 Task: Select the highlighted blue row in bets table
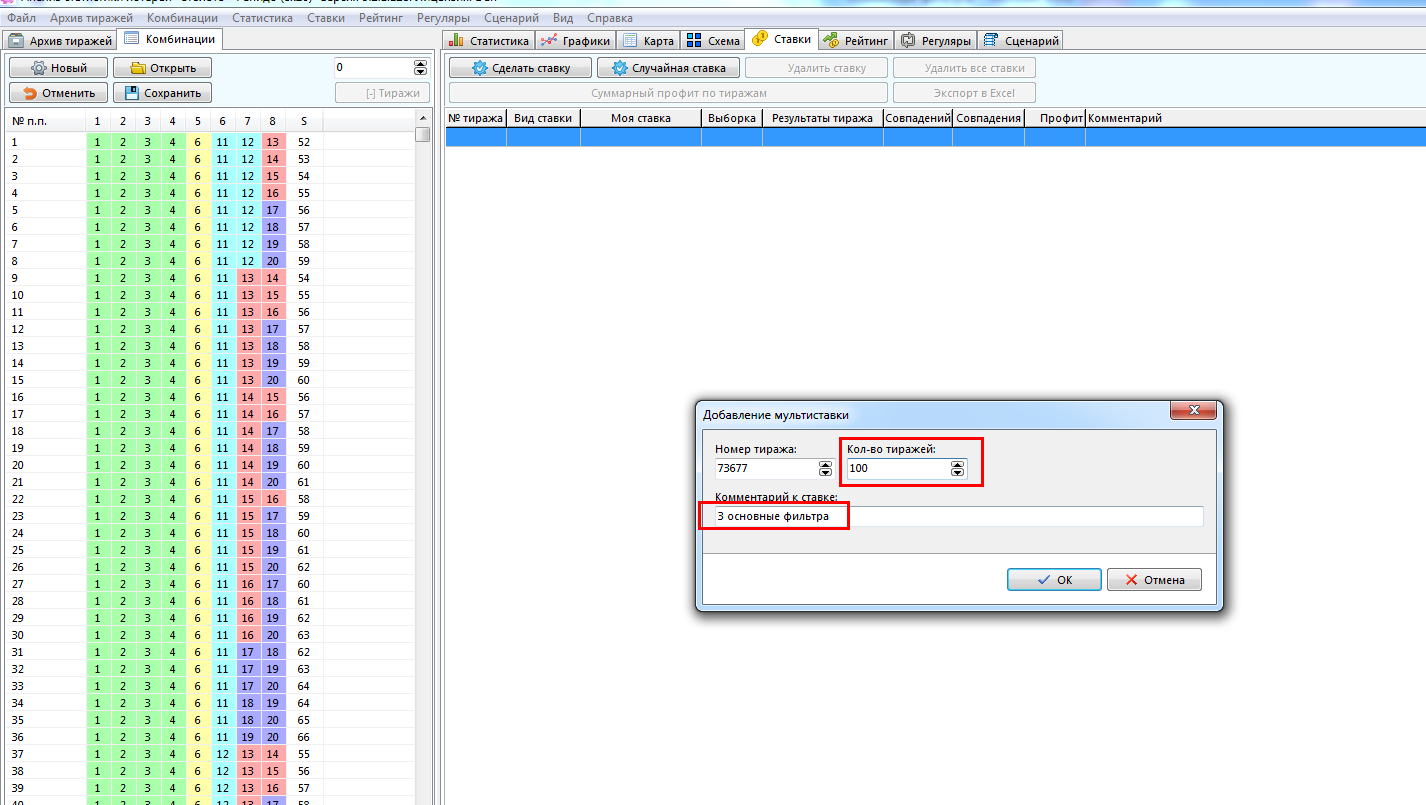935,137
